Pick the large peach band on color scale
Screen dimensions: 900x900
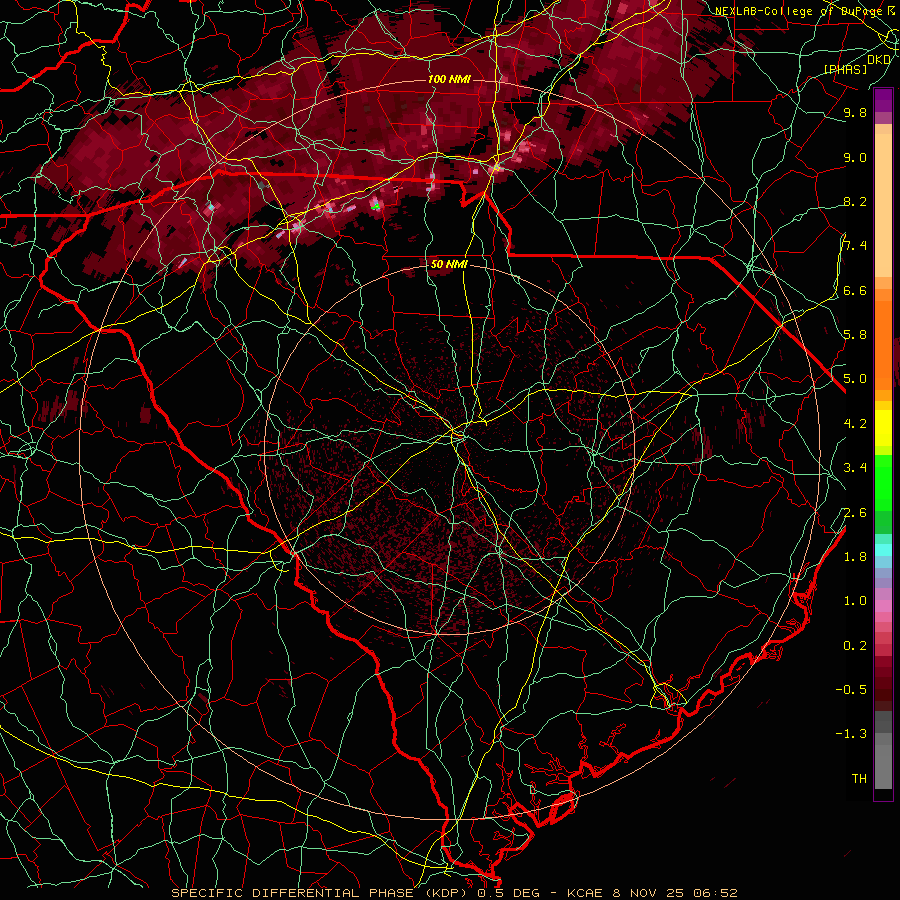tap(883, 207)
